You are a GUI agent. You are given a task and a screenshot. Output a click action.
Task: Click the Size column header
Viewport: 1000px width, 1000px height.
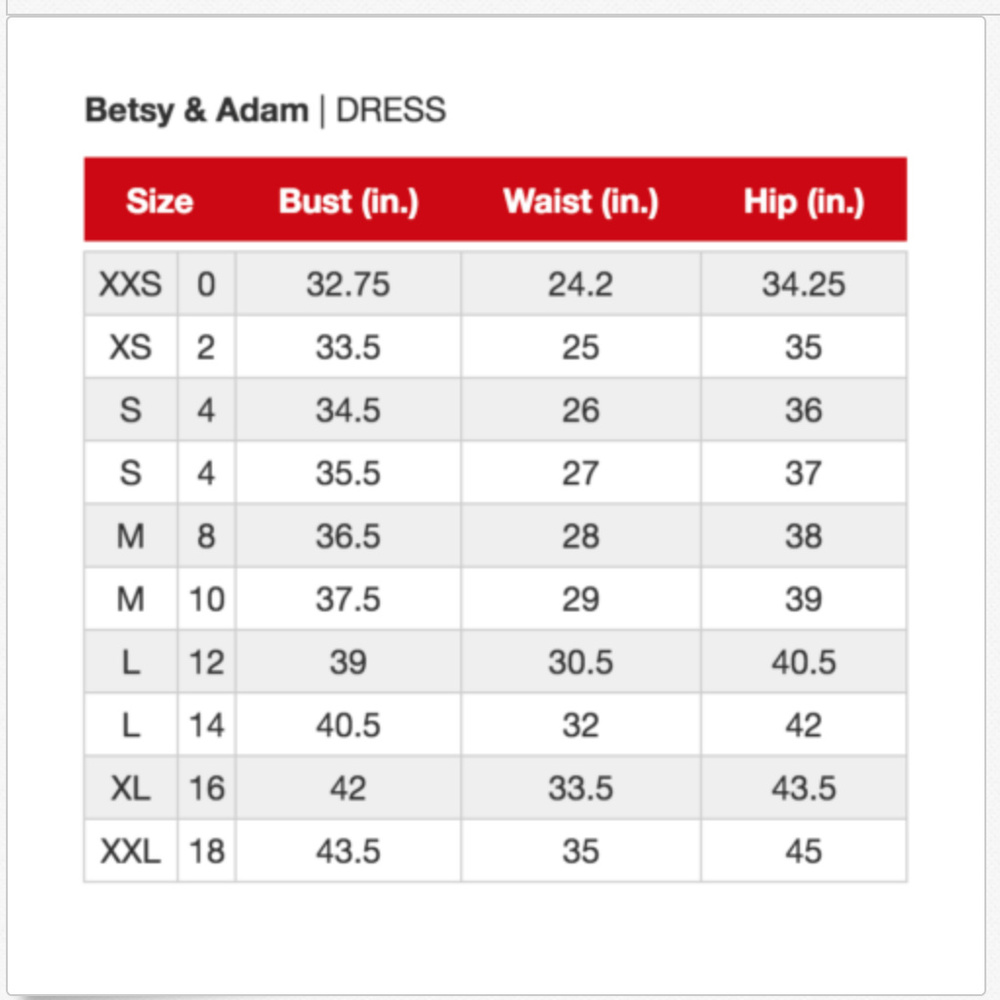(x=159, y=202)
